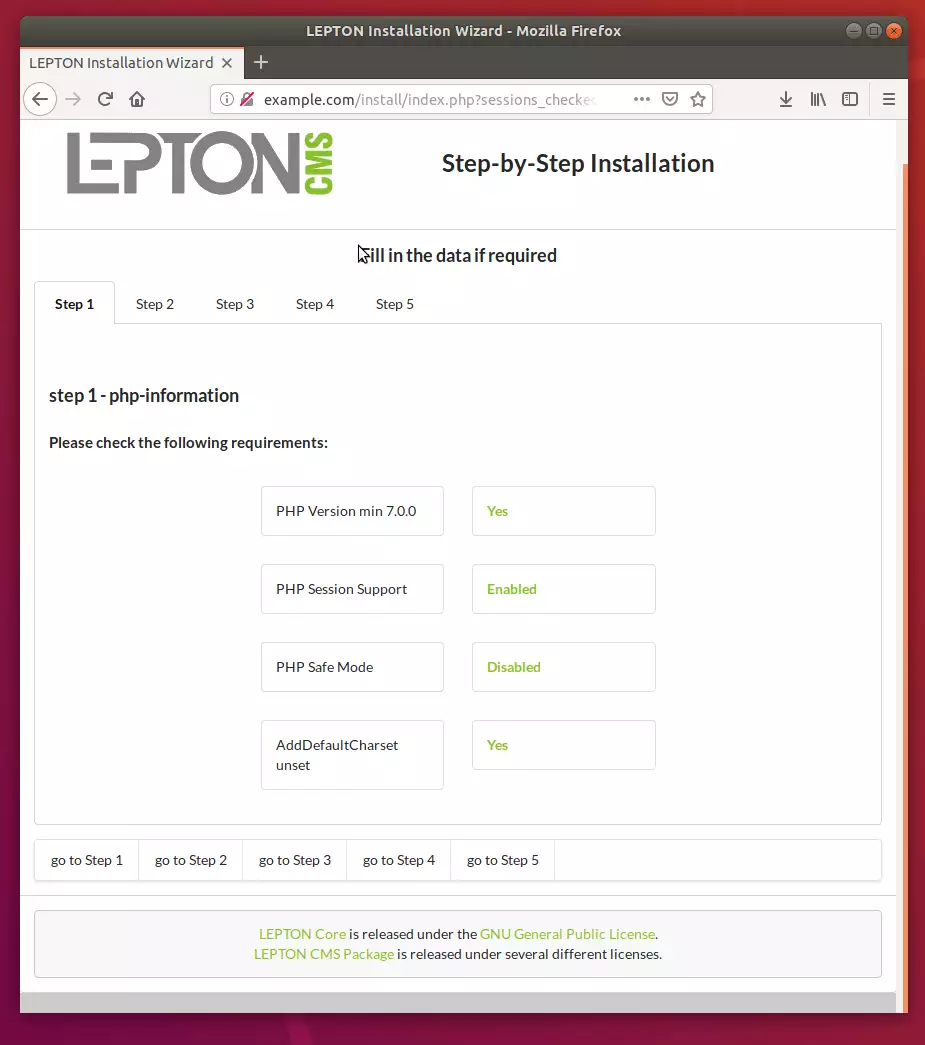Close the Firefox window
Viewport: 925px width, 1045px height.
coord(894,31)
